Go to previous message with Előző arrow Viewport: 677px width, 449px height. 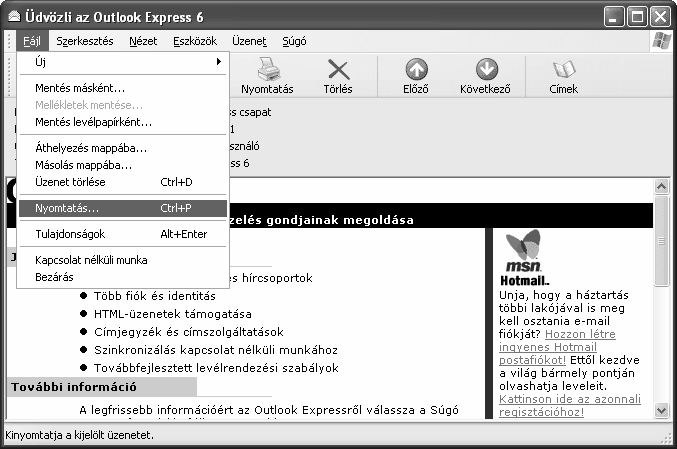pos(416,69)
